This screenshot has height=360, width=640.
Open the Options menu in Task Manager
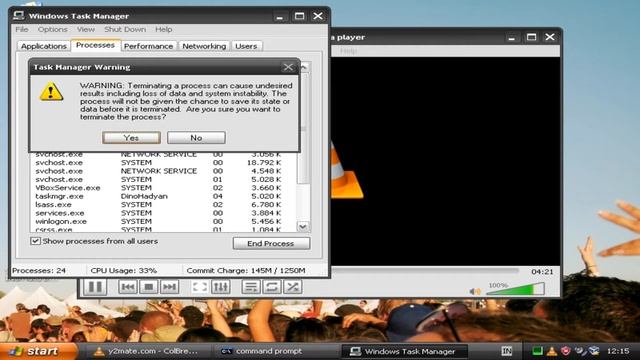(53, 29)
